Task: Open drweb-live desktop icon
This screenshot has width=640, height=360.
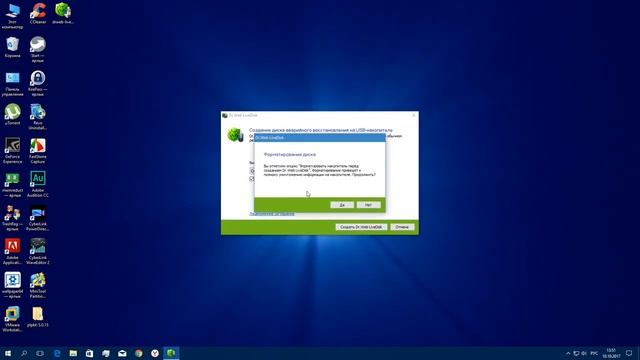Action: [63, 13]
